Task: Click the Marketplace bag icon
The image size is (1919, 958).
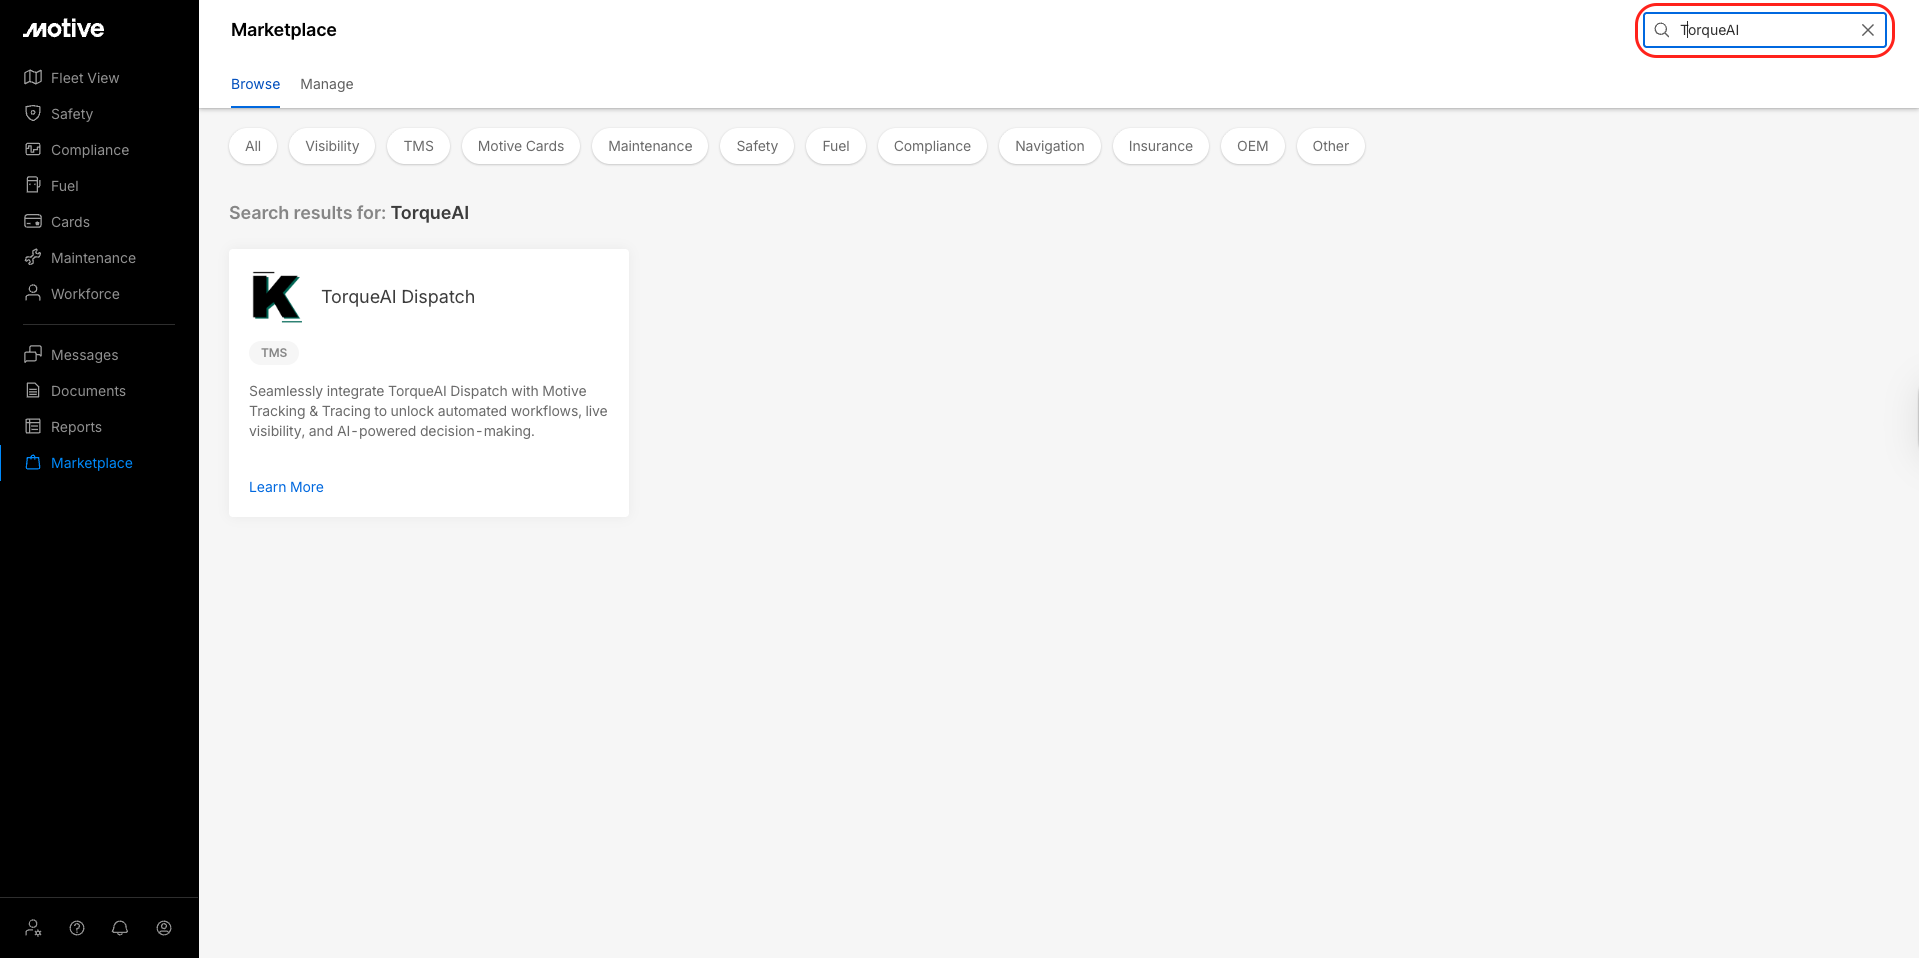Action: point(33,462)
